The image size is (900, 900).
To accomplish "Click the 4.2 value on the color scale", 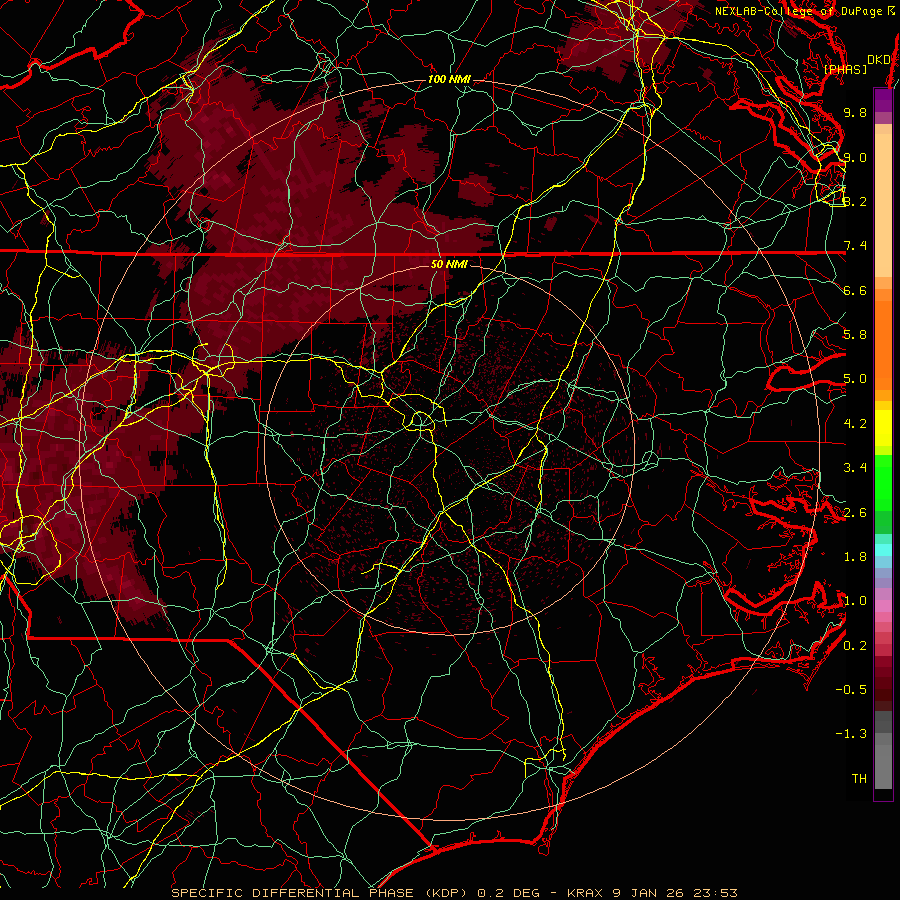I will (855, 424).
